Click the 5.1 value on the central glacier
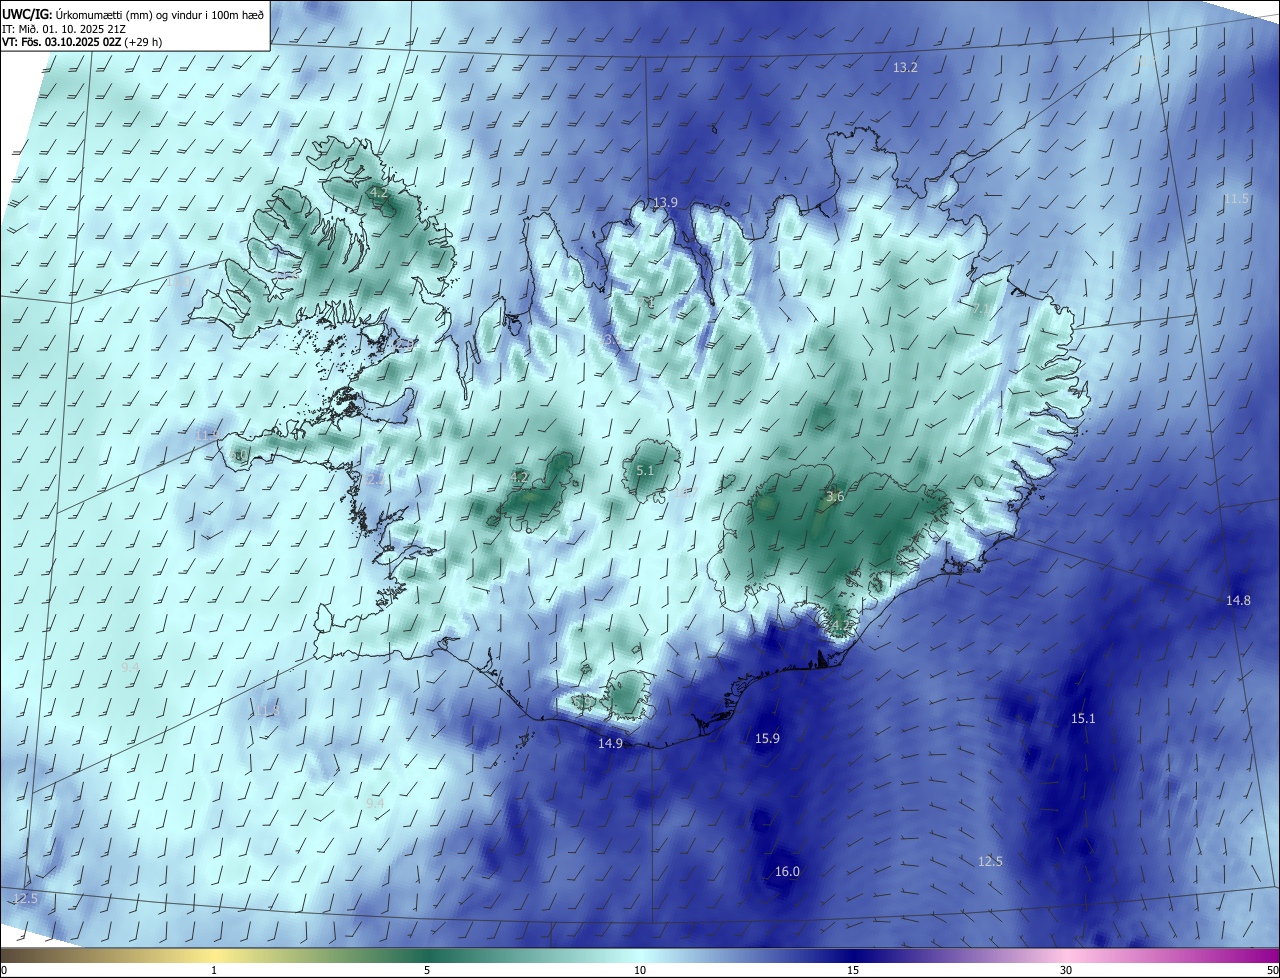The width and height of the screenshot is (1280, 978). [645, 470]
